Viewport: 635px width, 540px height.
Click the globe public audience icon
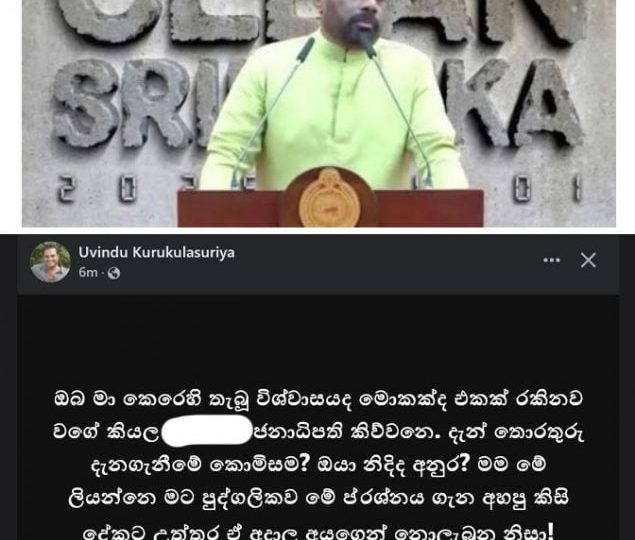[114, 273]
